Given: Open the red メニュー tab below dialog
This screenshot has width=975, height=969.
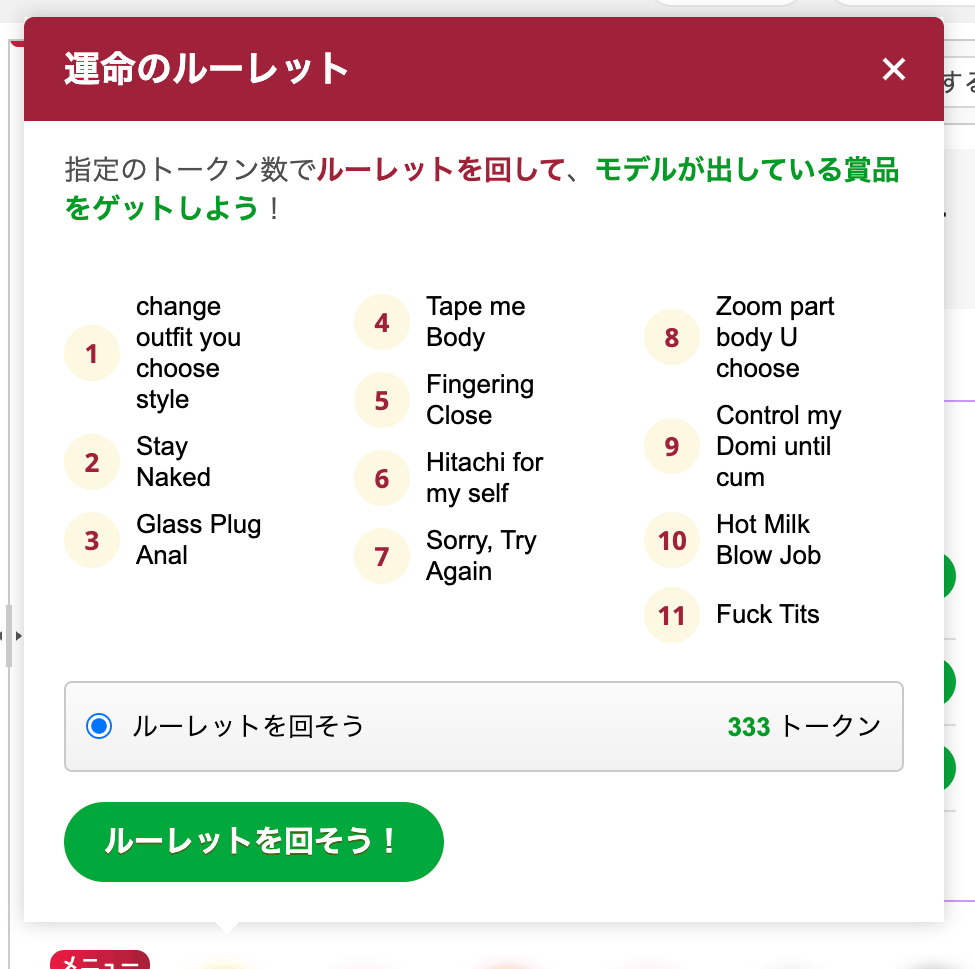Looking at the screenshot, I should [99, 961].
